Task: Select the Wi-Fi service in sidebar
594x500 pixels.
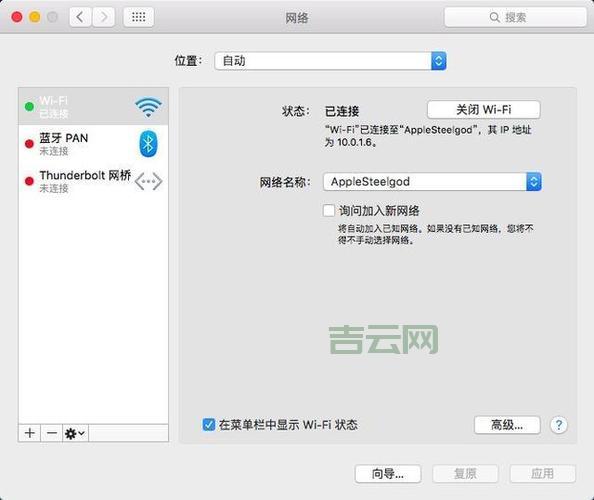Action: [x=93, y=106]
